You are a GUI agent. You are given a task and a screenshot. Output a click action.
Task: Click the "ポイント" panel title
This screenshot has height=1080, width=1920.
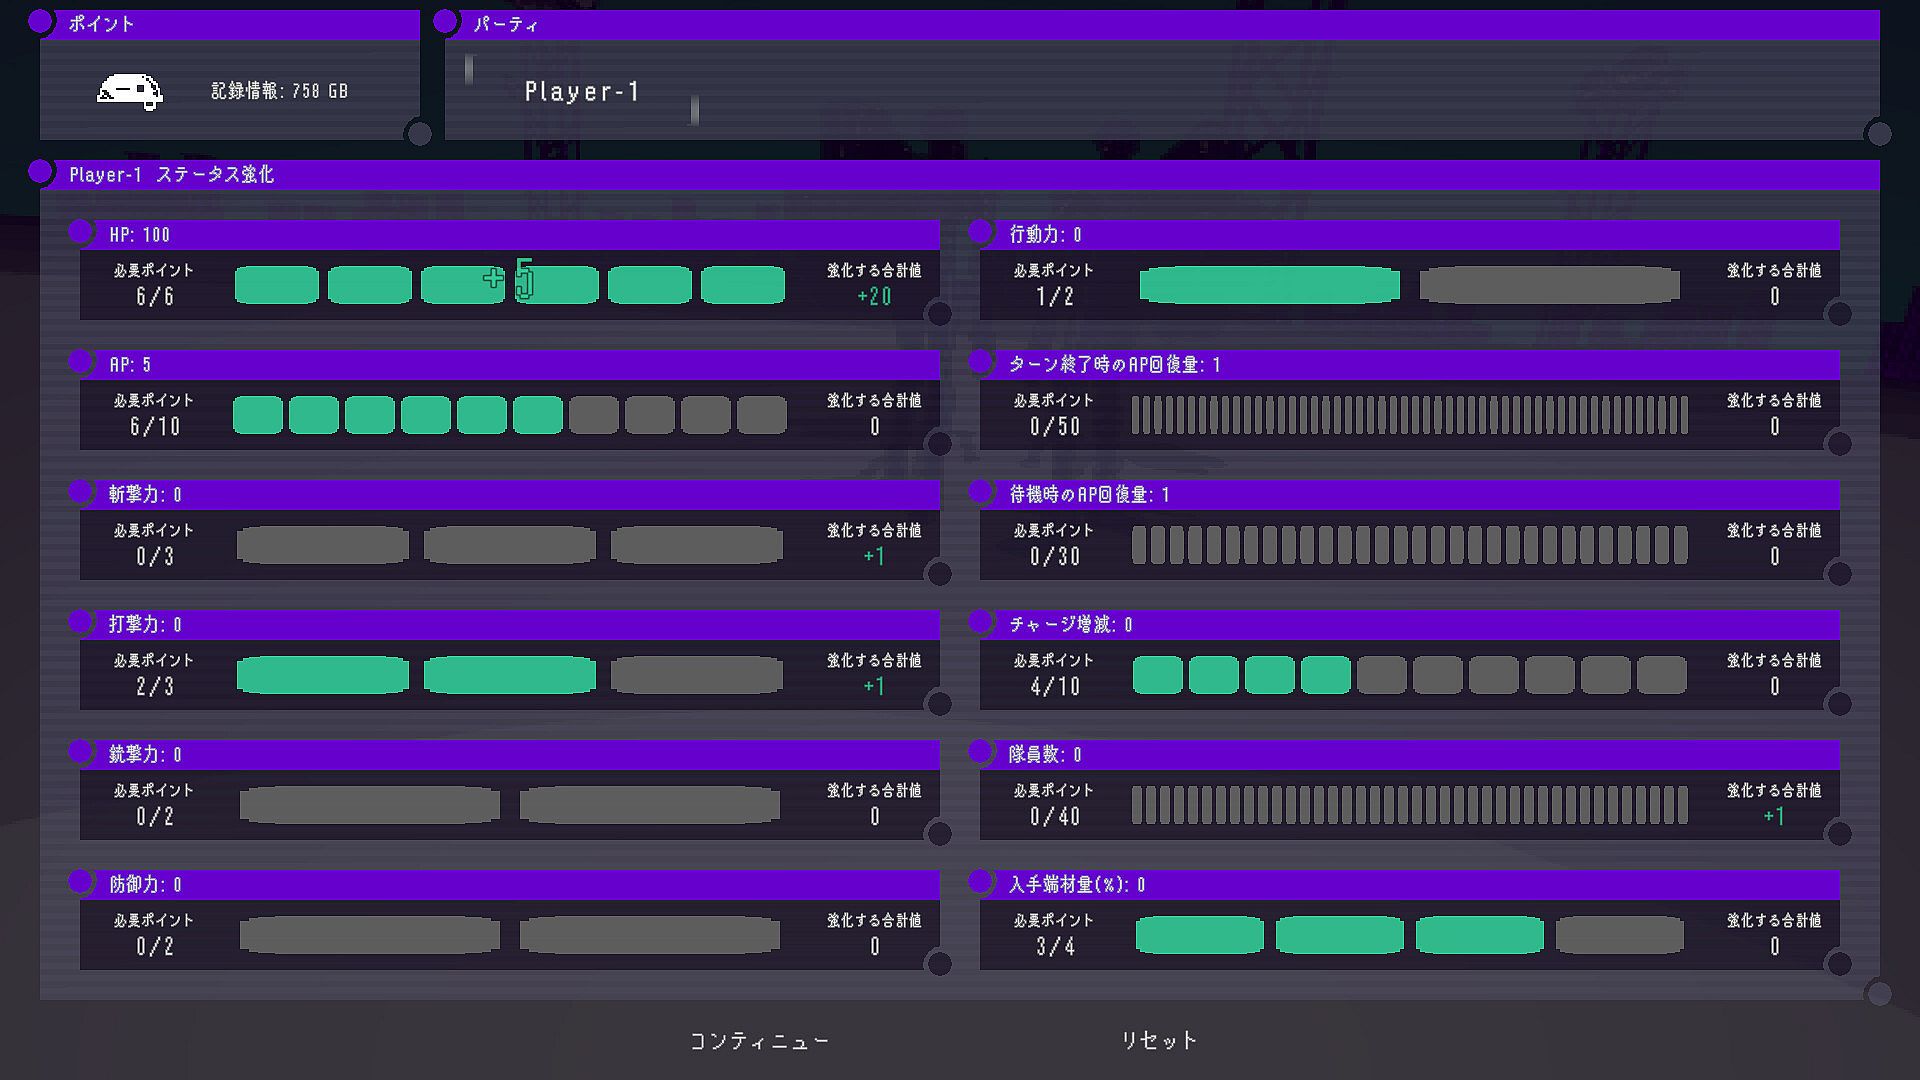(x=101, y=24)
